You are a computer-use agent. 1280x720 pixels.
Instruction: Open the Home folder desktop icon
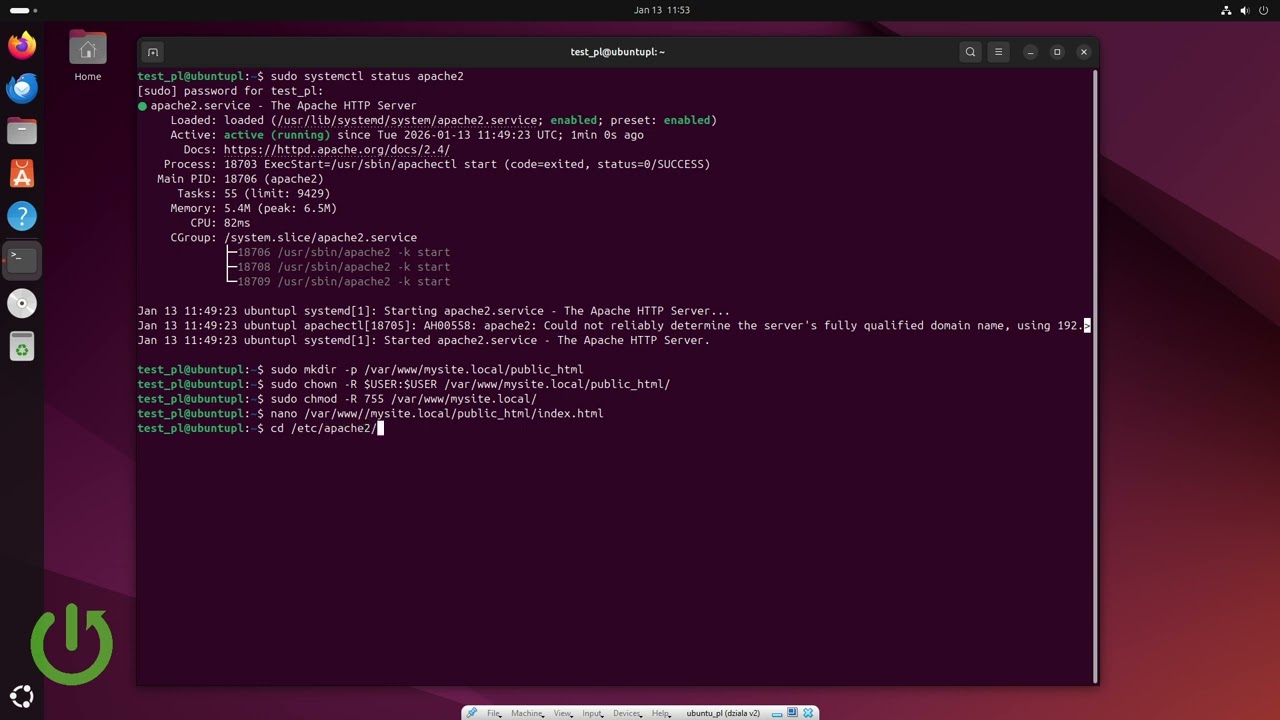[88, 56]
